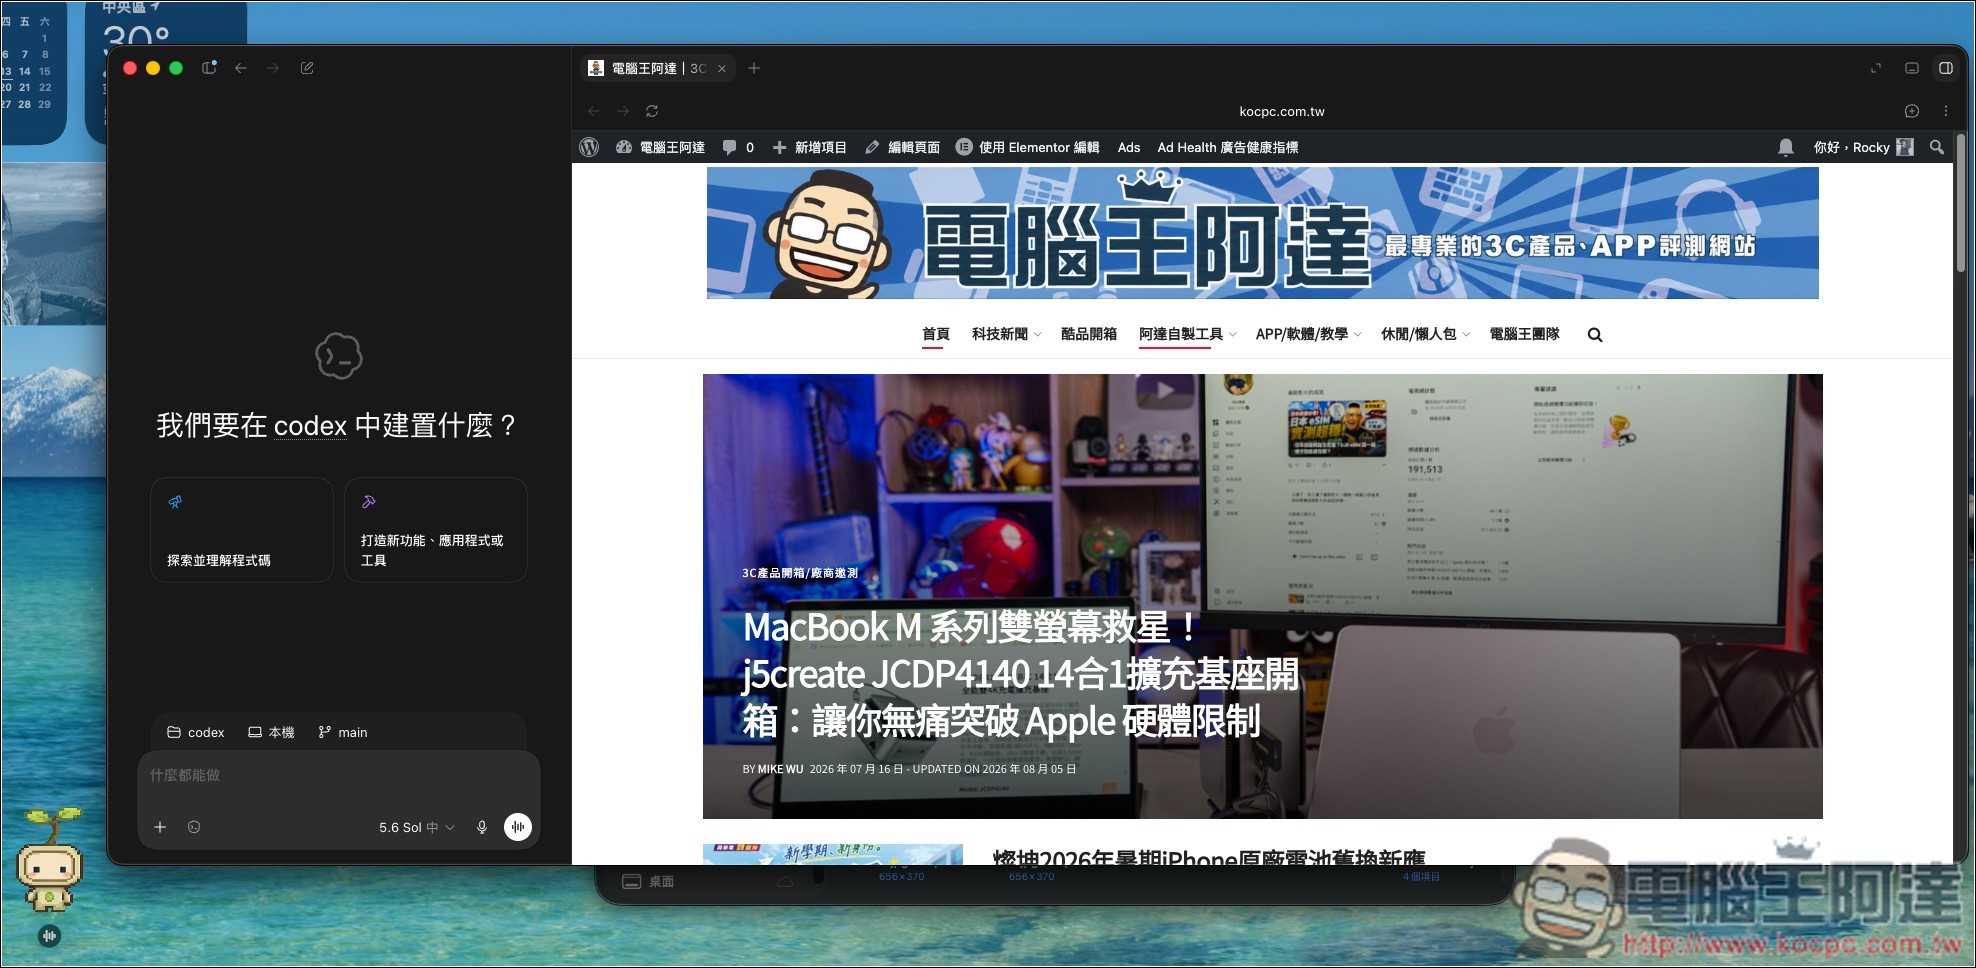Go back in the Codex panel history
The image size is (1976, 968).
tap(241, 68)
